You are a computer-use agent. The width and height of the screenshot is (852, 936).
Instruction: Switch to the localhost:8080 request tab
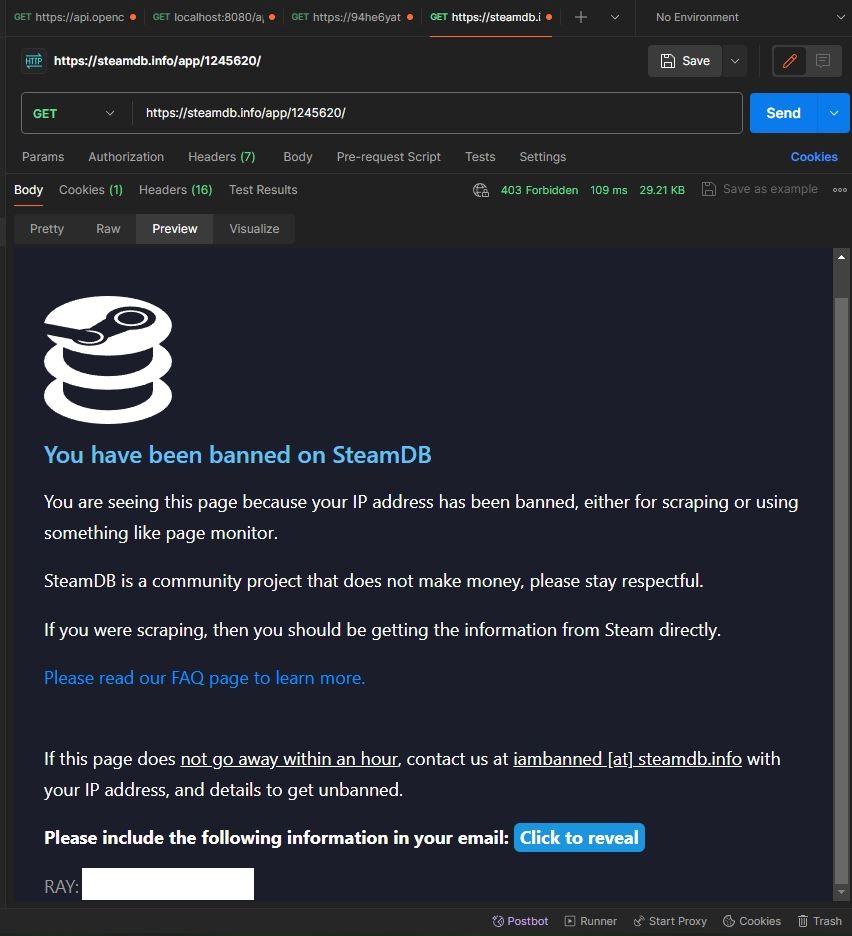click(x=213, y=17)
